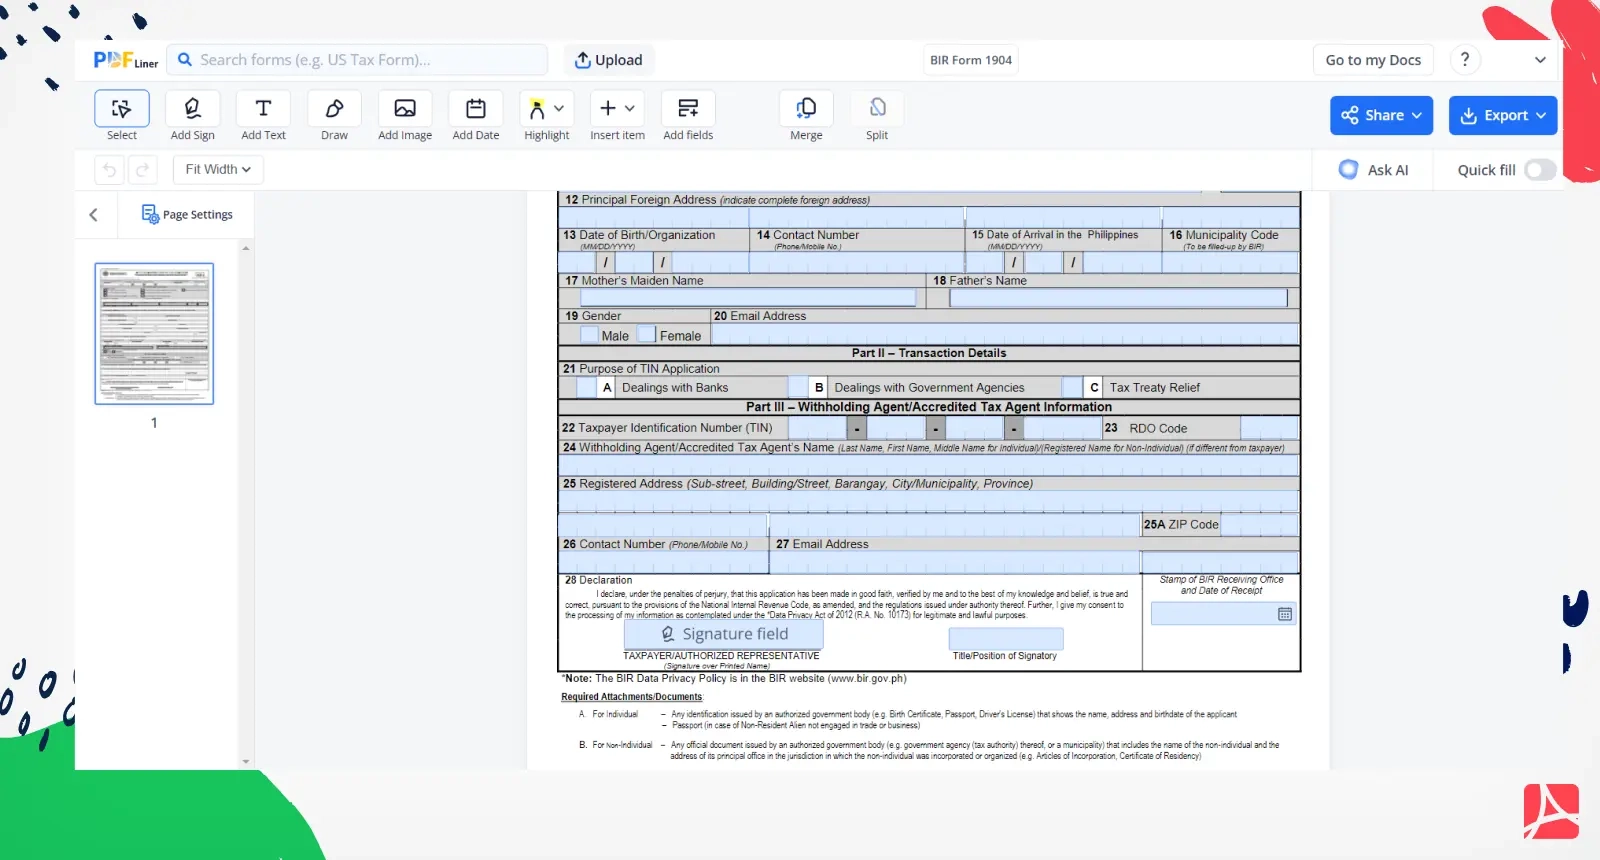Open the Ask AI assistant

(x=1375, y=170)
